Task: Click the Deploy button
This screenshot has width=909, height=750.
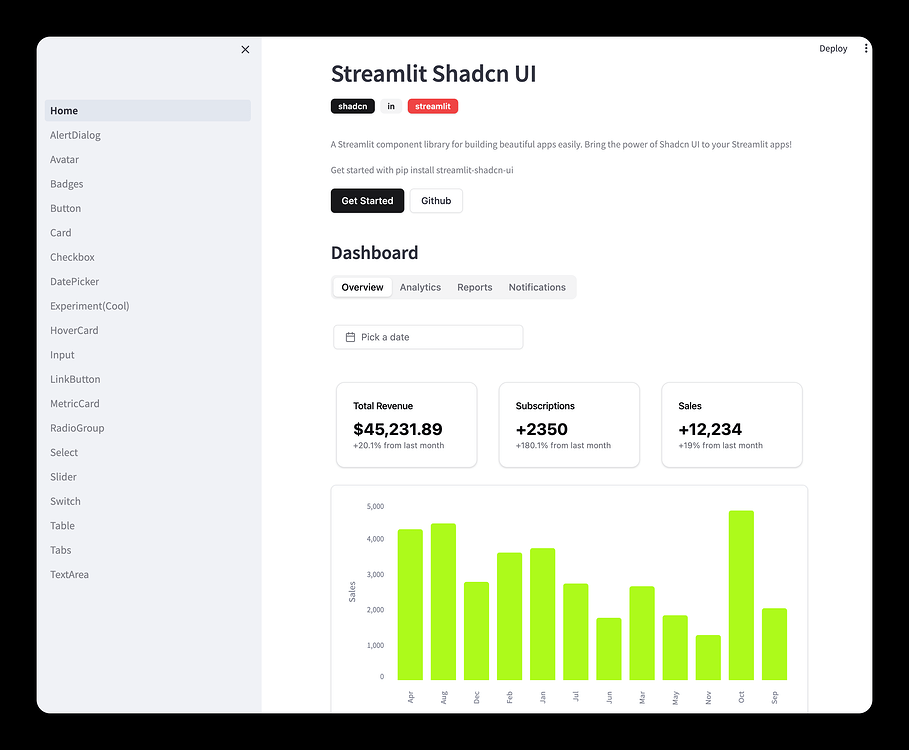Action: [x=833, y=49]
